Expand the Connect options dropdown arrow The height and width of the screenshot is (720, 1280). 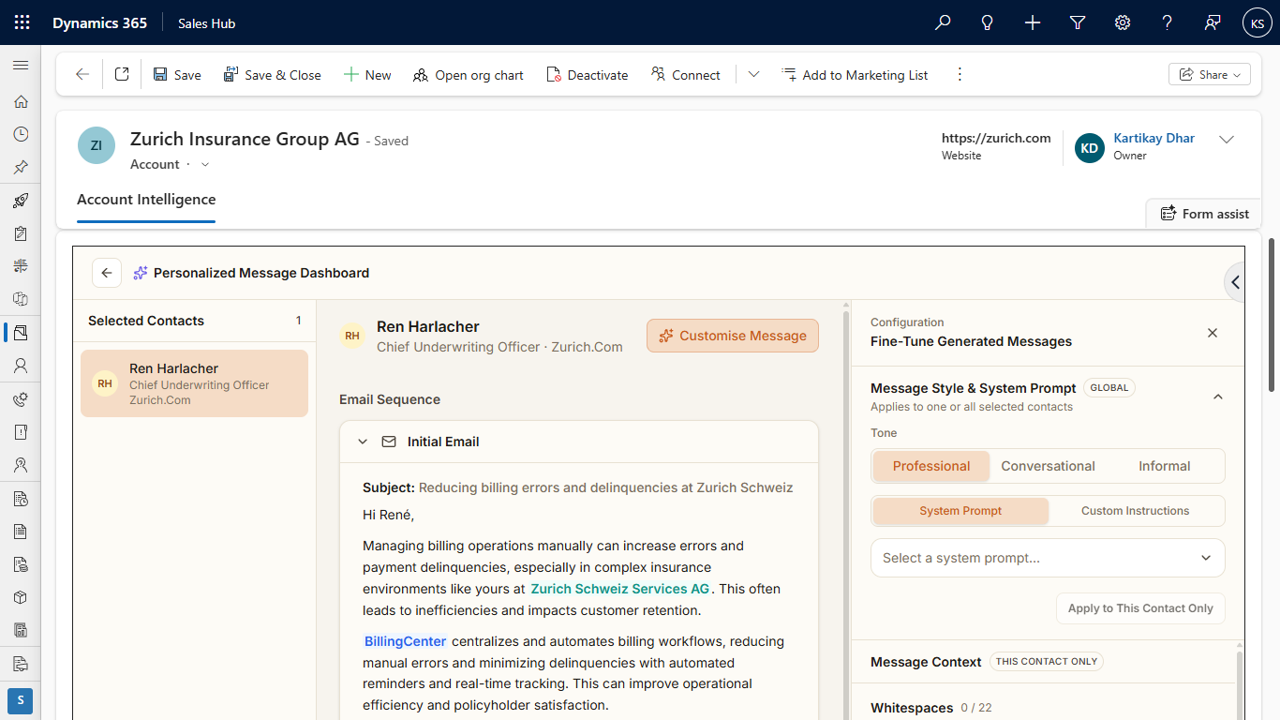753,74
